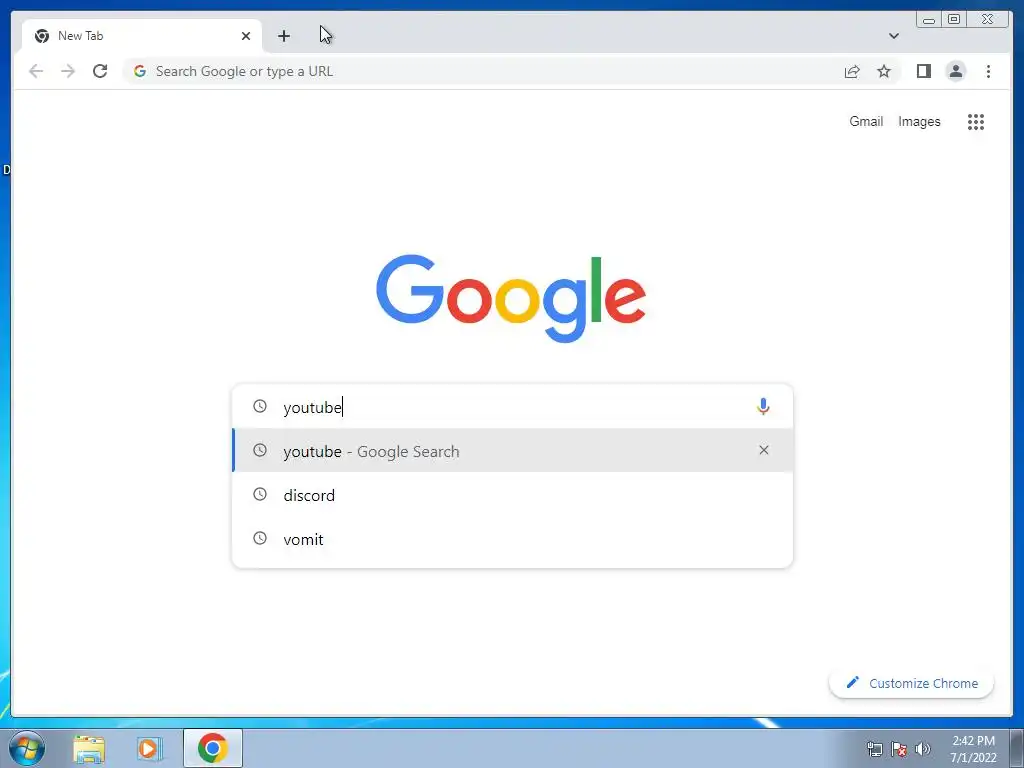Reload the page
Viewport: 1024px width, 768px height.
click(100, 71)
